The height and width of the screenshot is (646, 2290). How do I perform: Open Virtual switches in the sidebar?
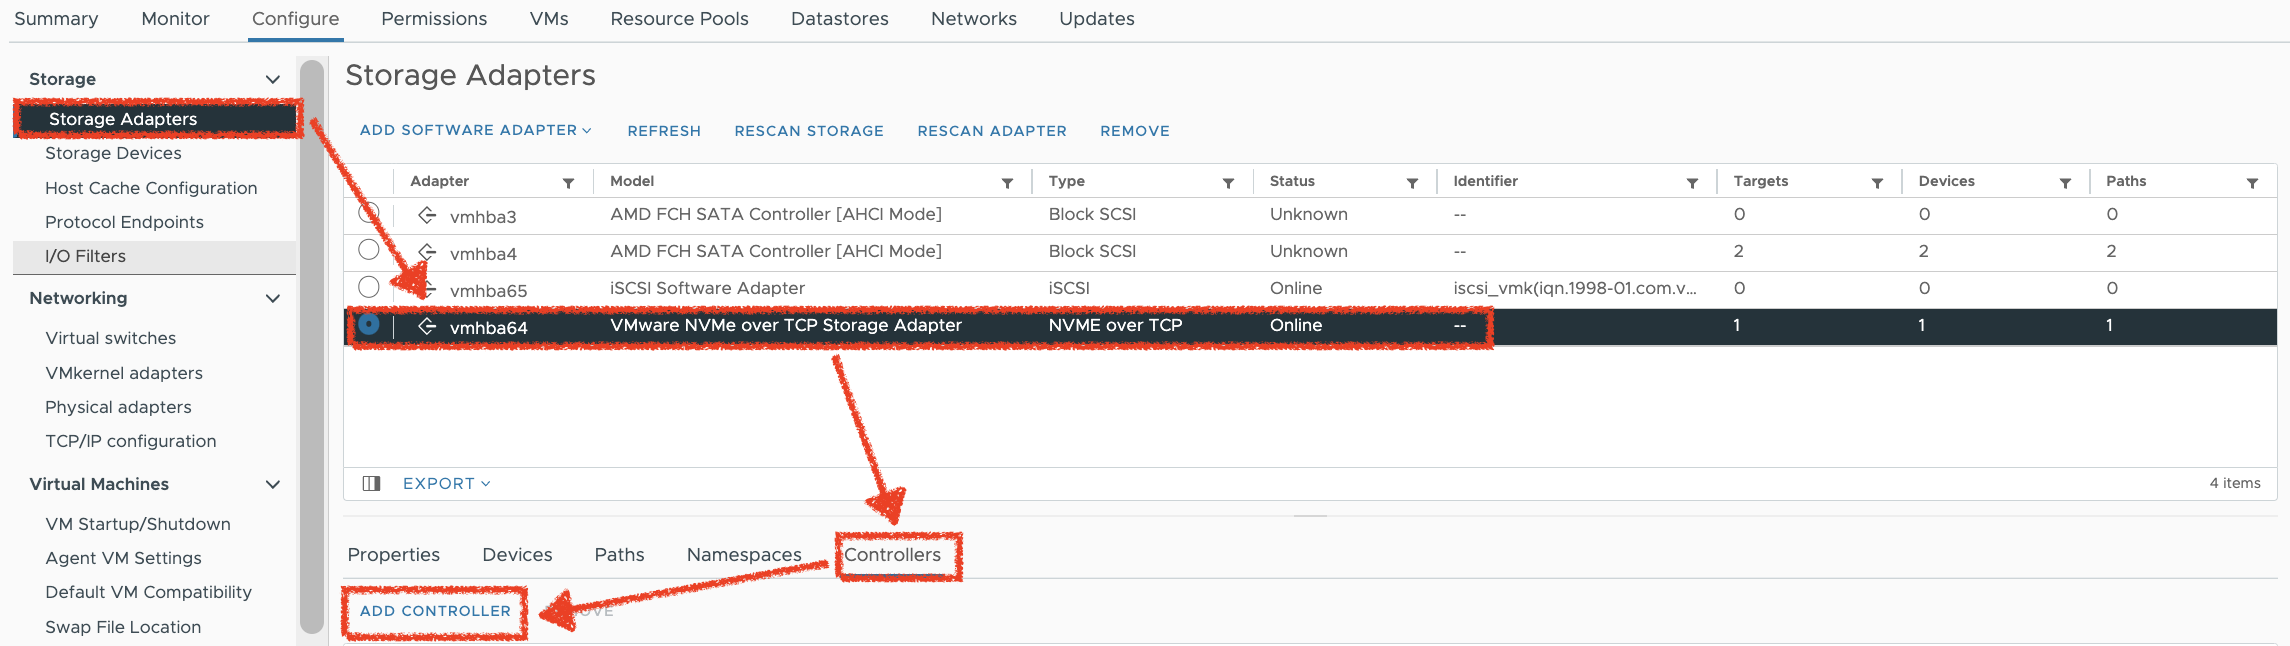coord(110,338)
